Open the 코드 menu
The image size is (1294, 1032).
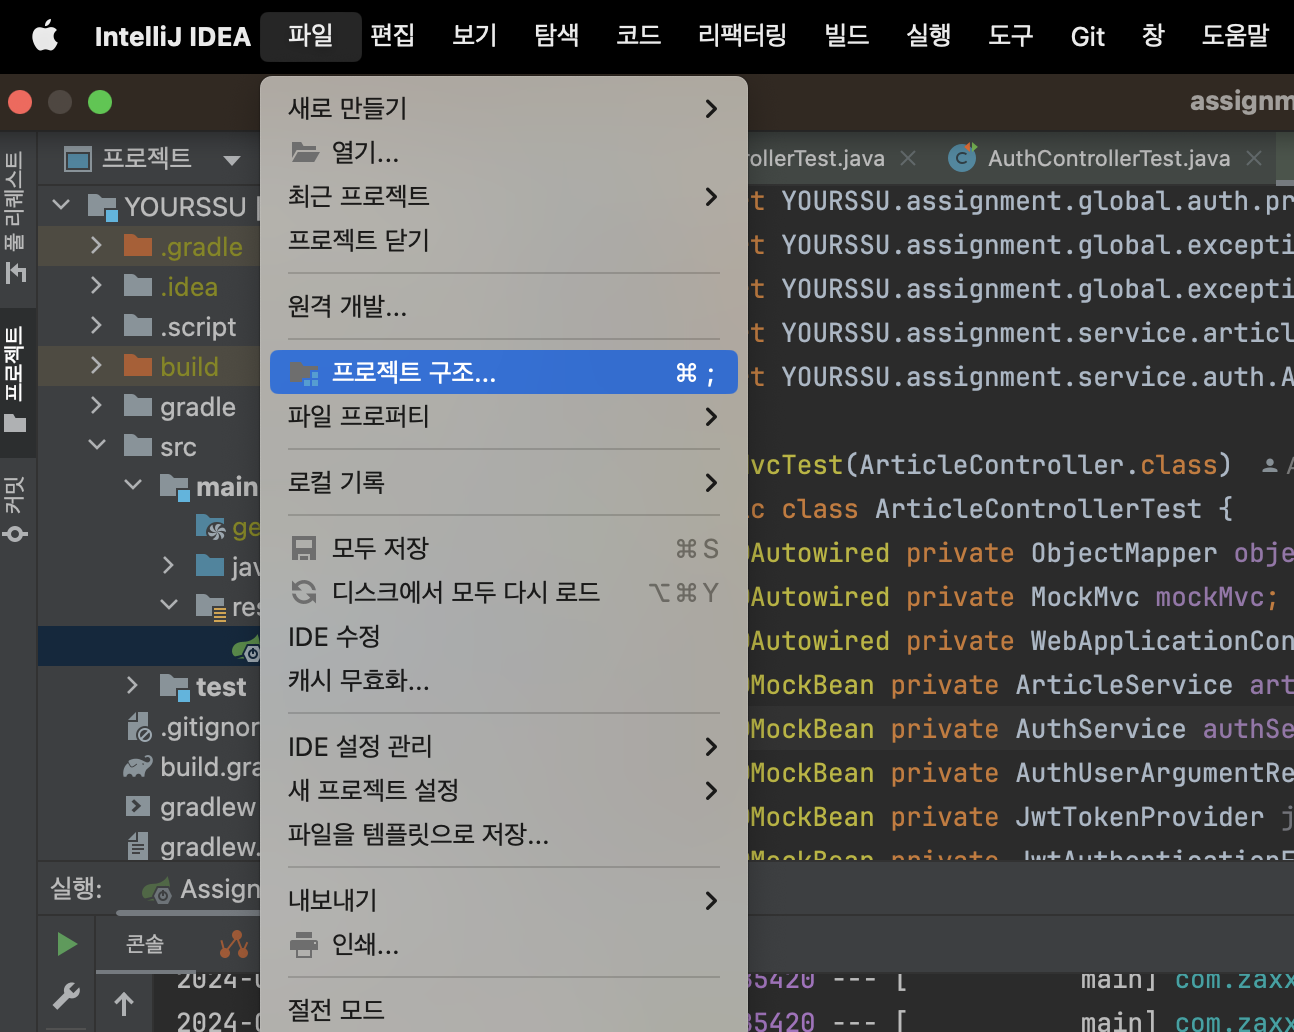pos(638,37)
